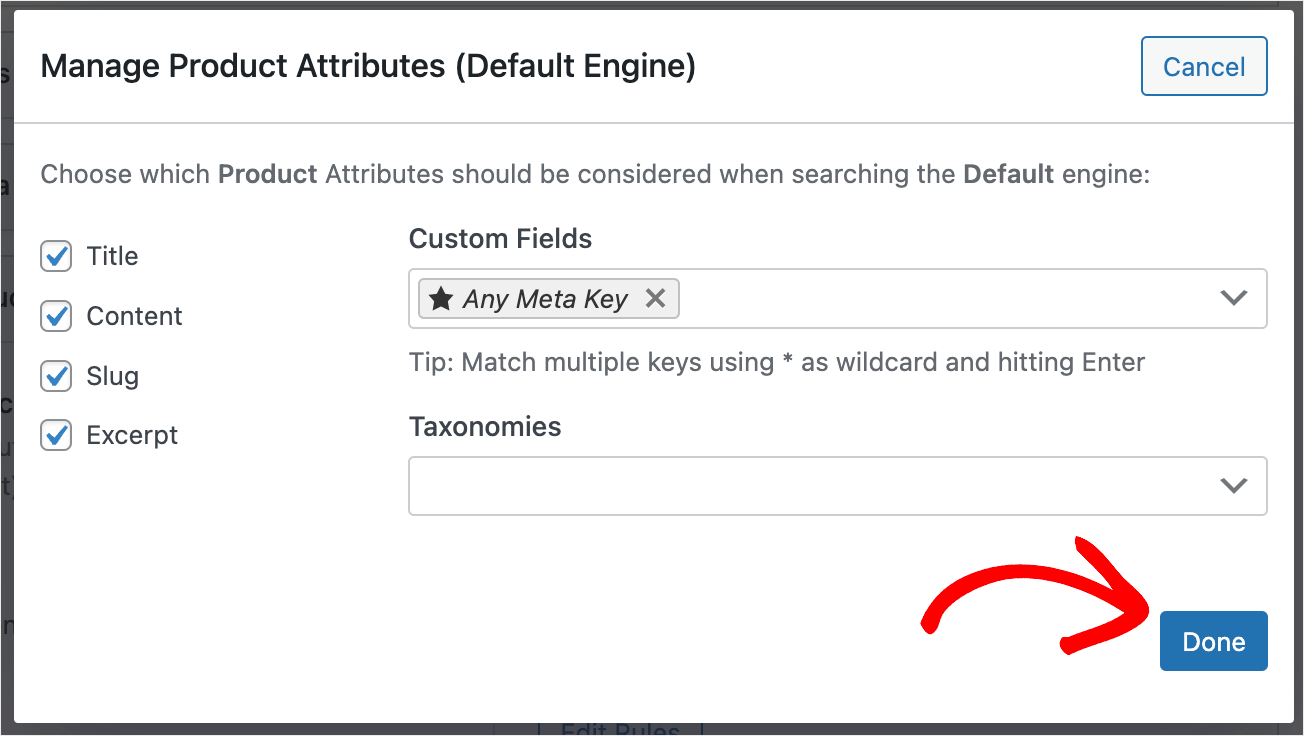Remove the Any Meta Key tag
Image resolution: width=1304 pixels, height=736 pixels.
(655, 298)
